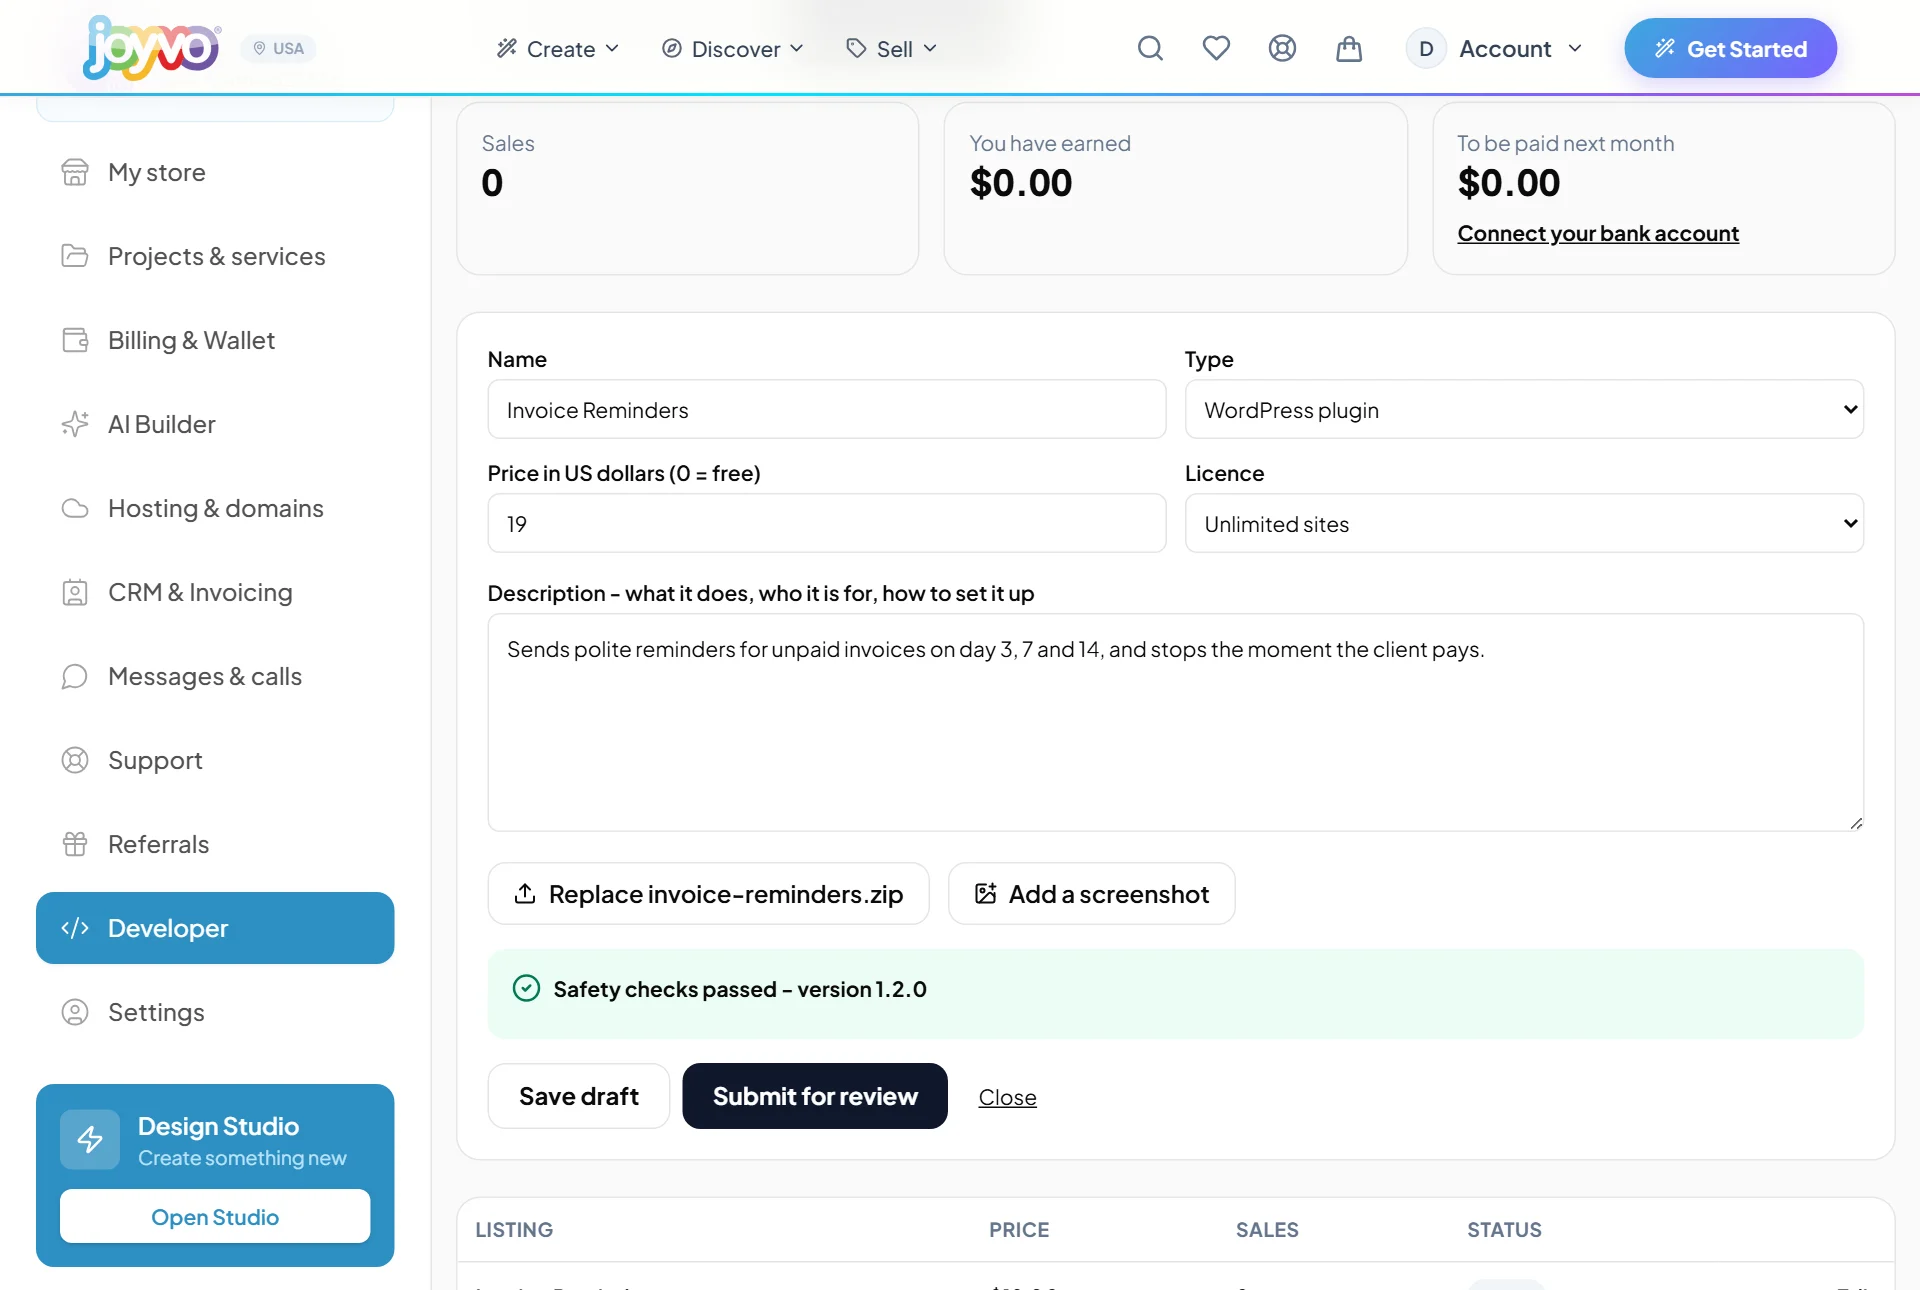Click the Open Studio button
This screenshot has width=1920, height=1290.
pos(215,1216)
